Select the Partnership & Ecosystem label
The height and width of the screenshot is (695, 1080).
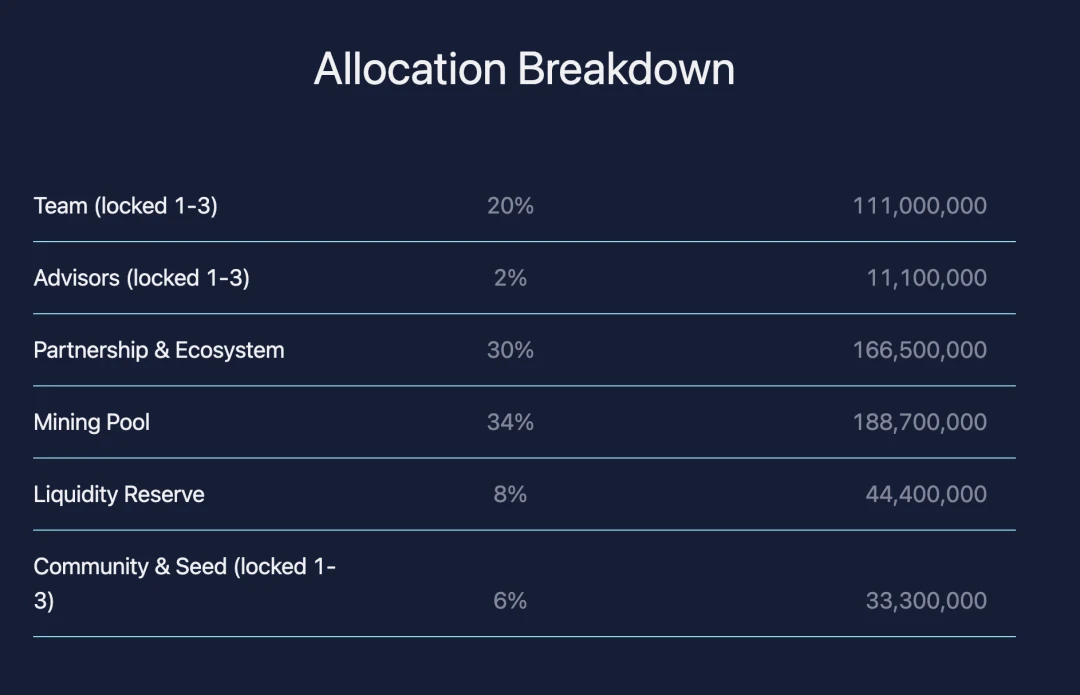coord(158,351)
